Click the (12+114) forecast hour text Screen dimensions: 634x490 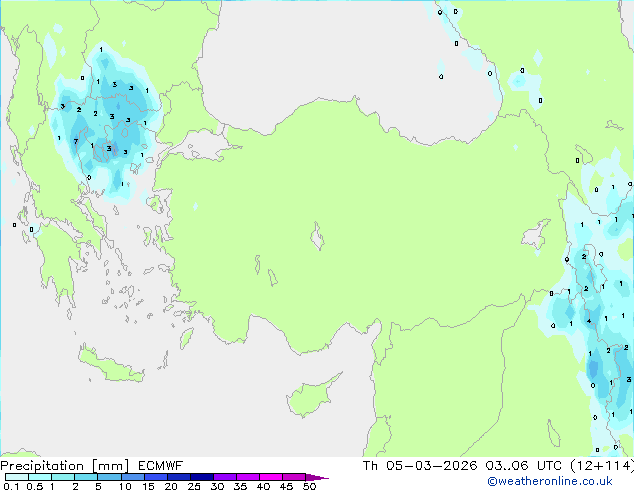602,466
